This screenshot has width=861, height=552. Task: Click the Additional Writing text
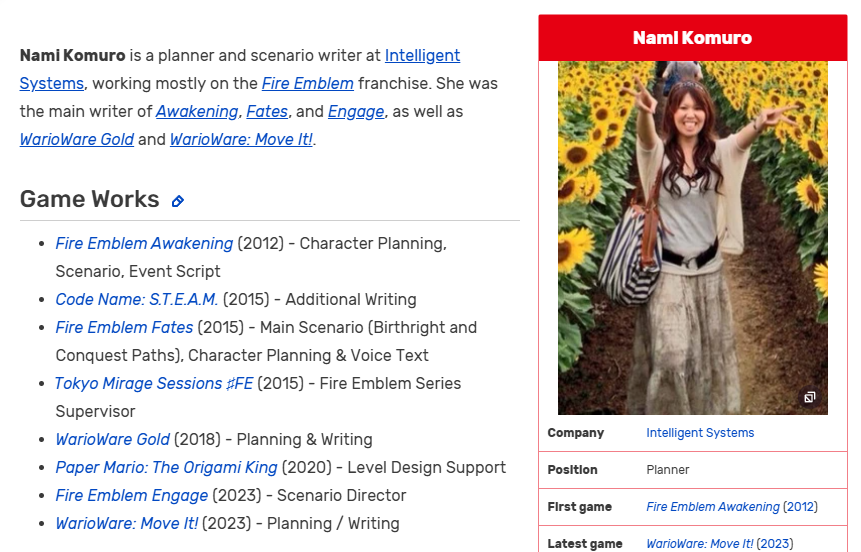point(351,299)
